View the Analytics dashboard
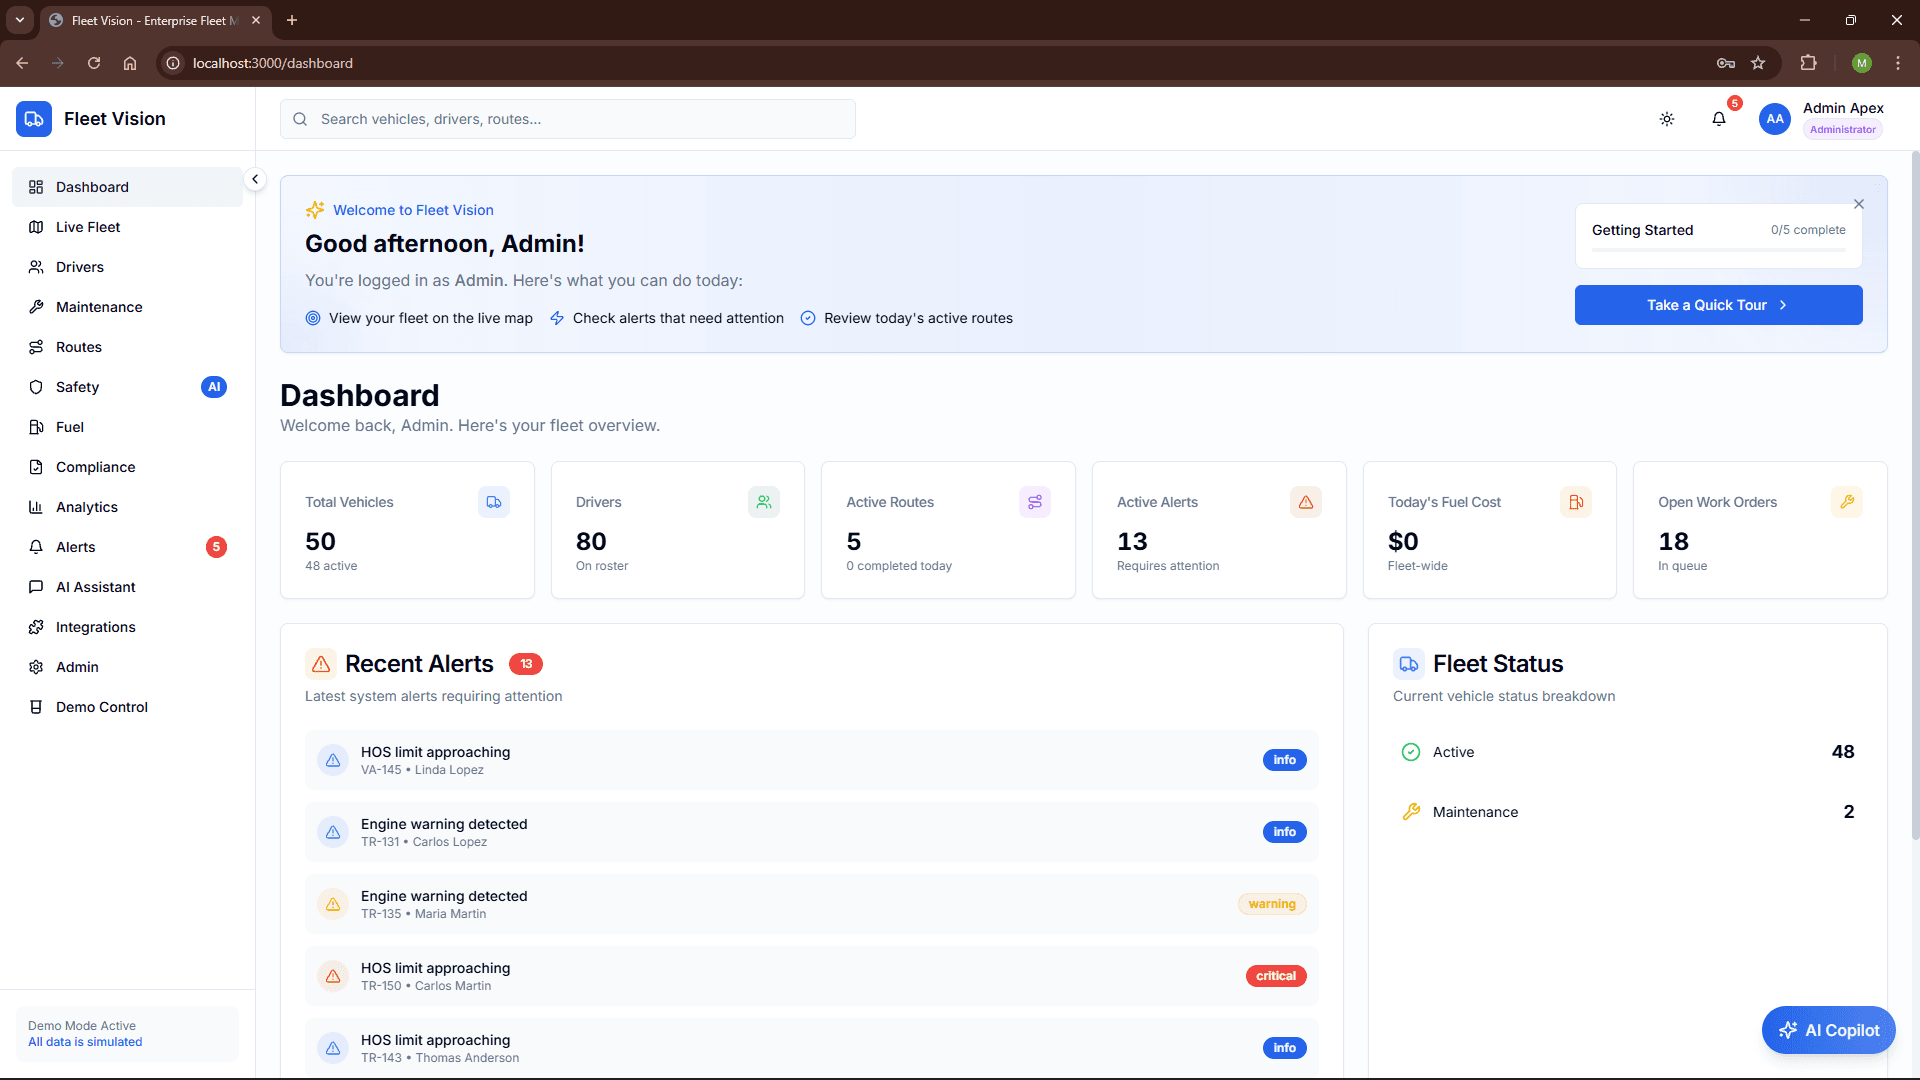This screenshot has height=1080, width=1920. 88,507
